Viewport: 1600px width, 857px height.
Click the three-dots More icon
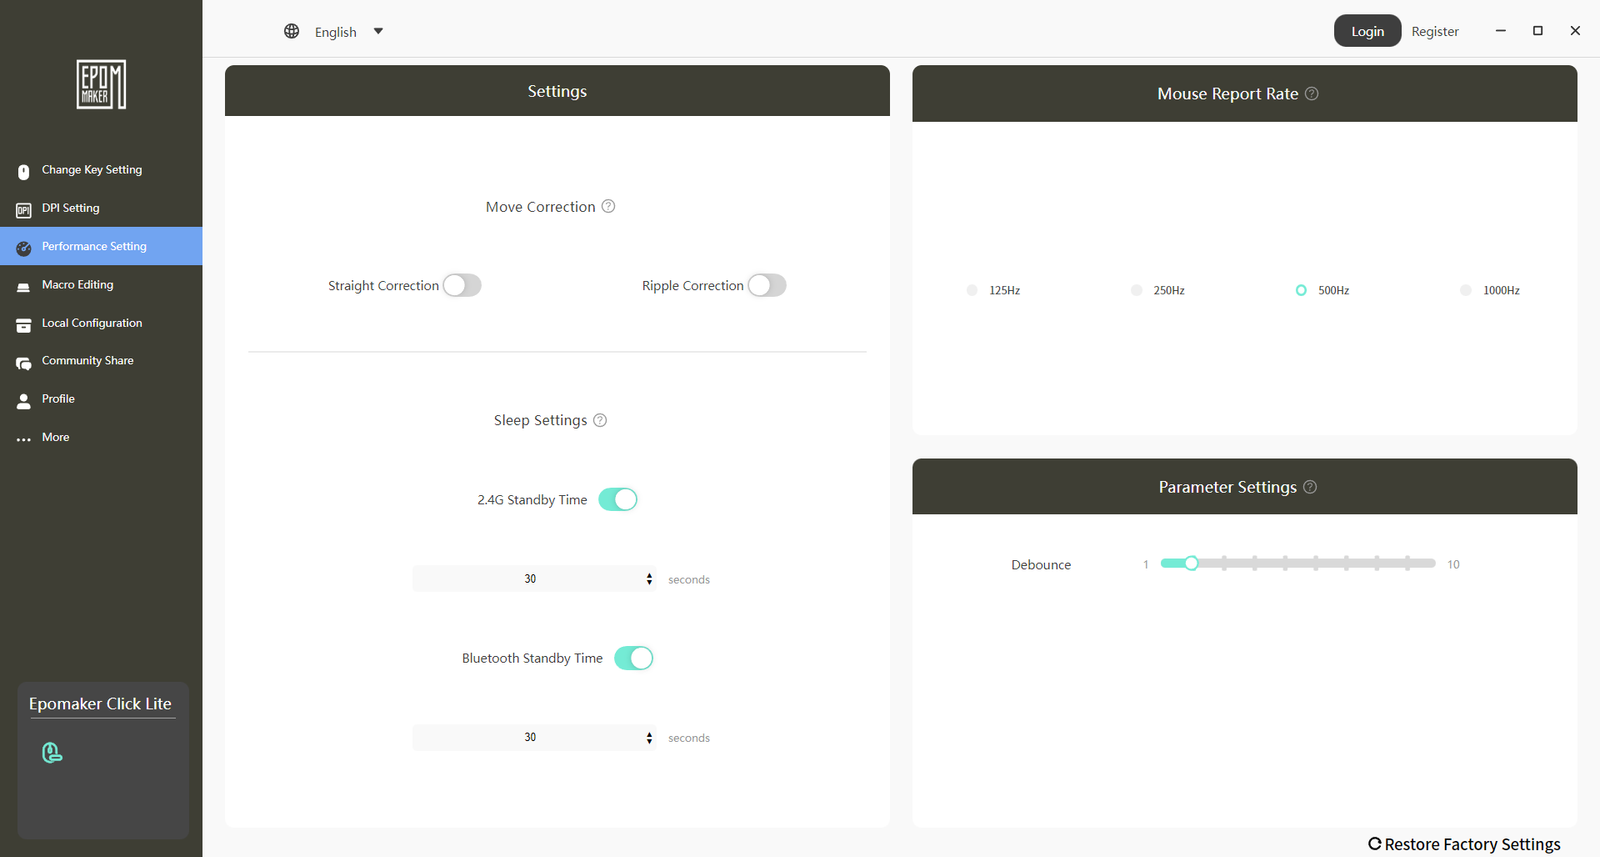(24, 439)
